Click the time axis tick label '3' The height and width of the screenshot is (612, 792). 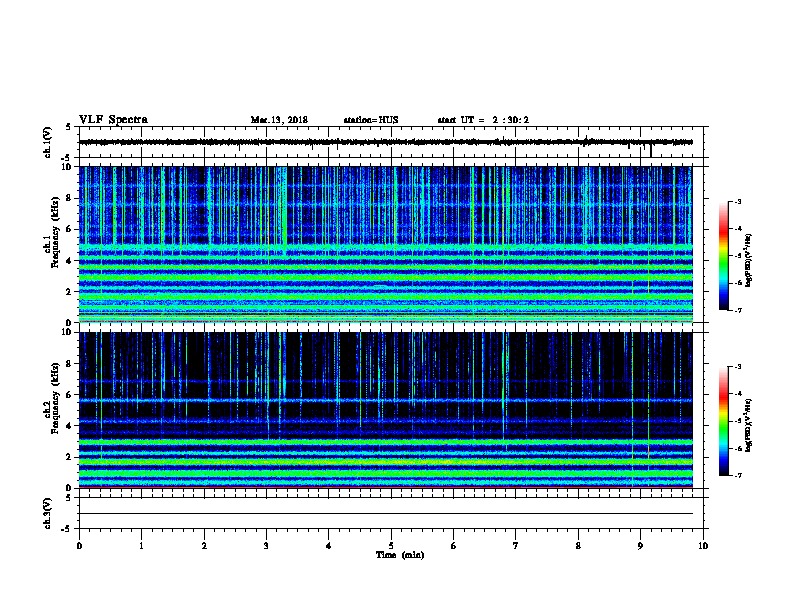[266, 546]
